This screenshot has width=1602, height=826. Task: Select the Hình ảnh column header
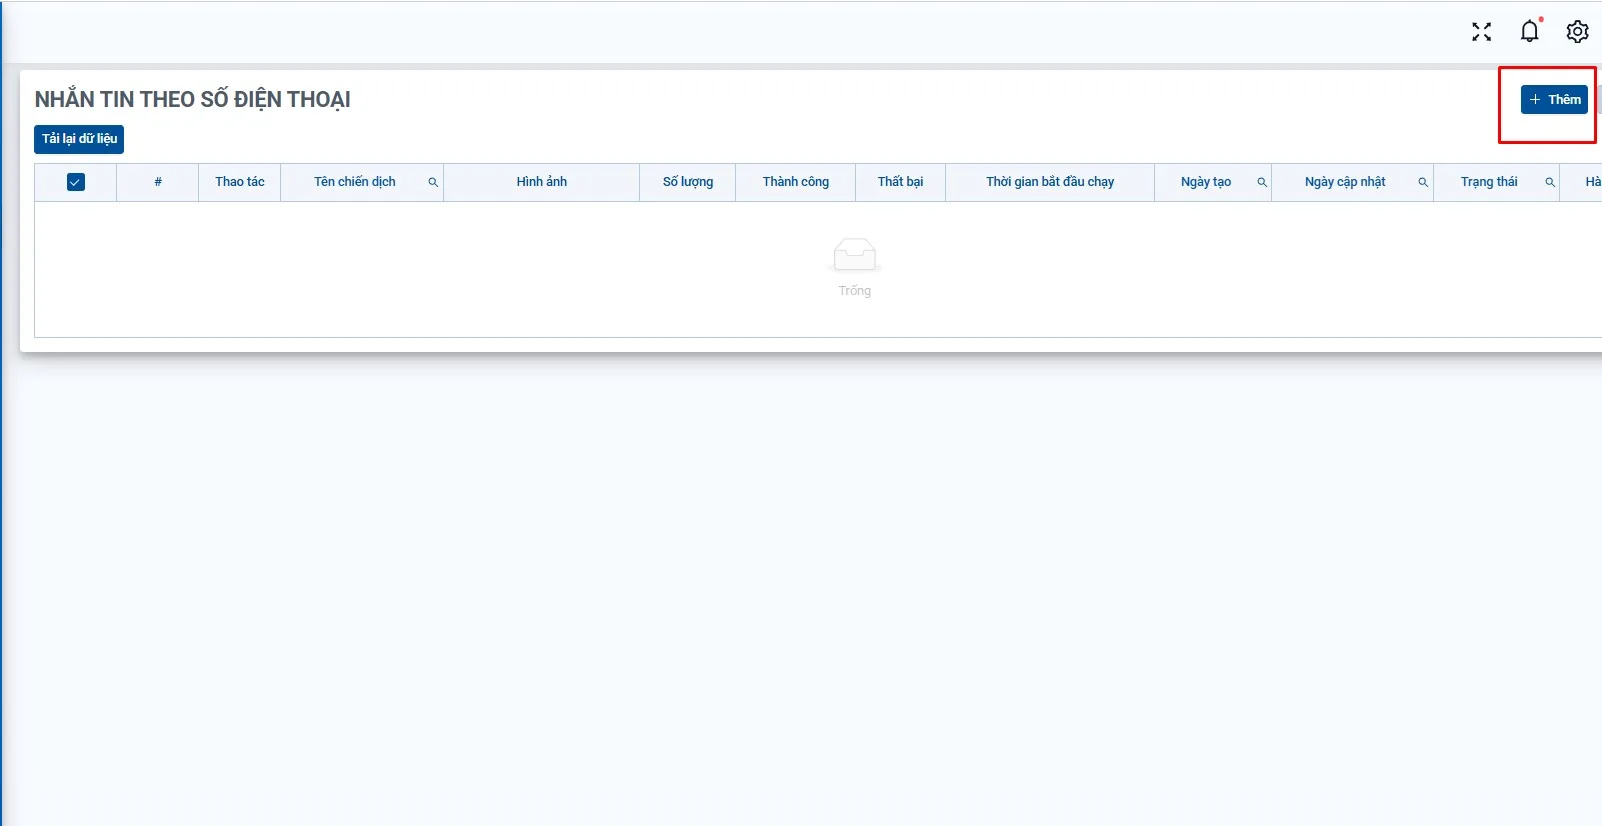[541, 182]
